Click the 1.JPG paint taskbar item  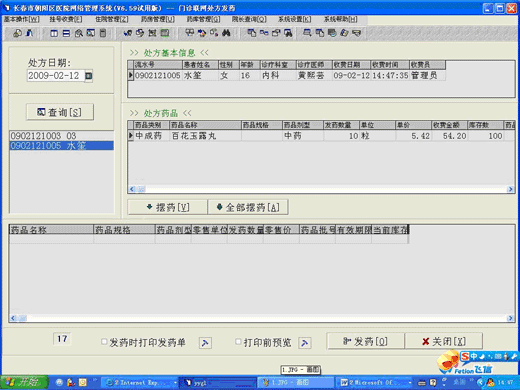[295, 382]
